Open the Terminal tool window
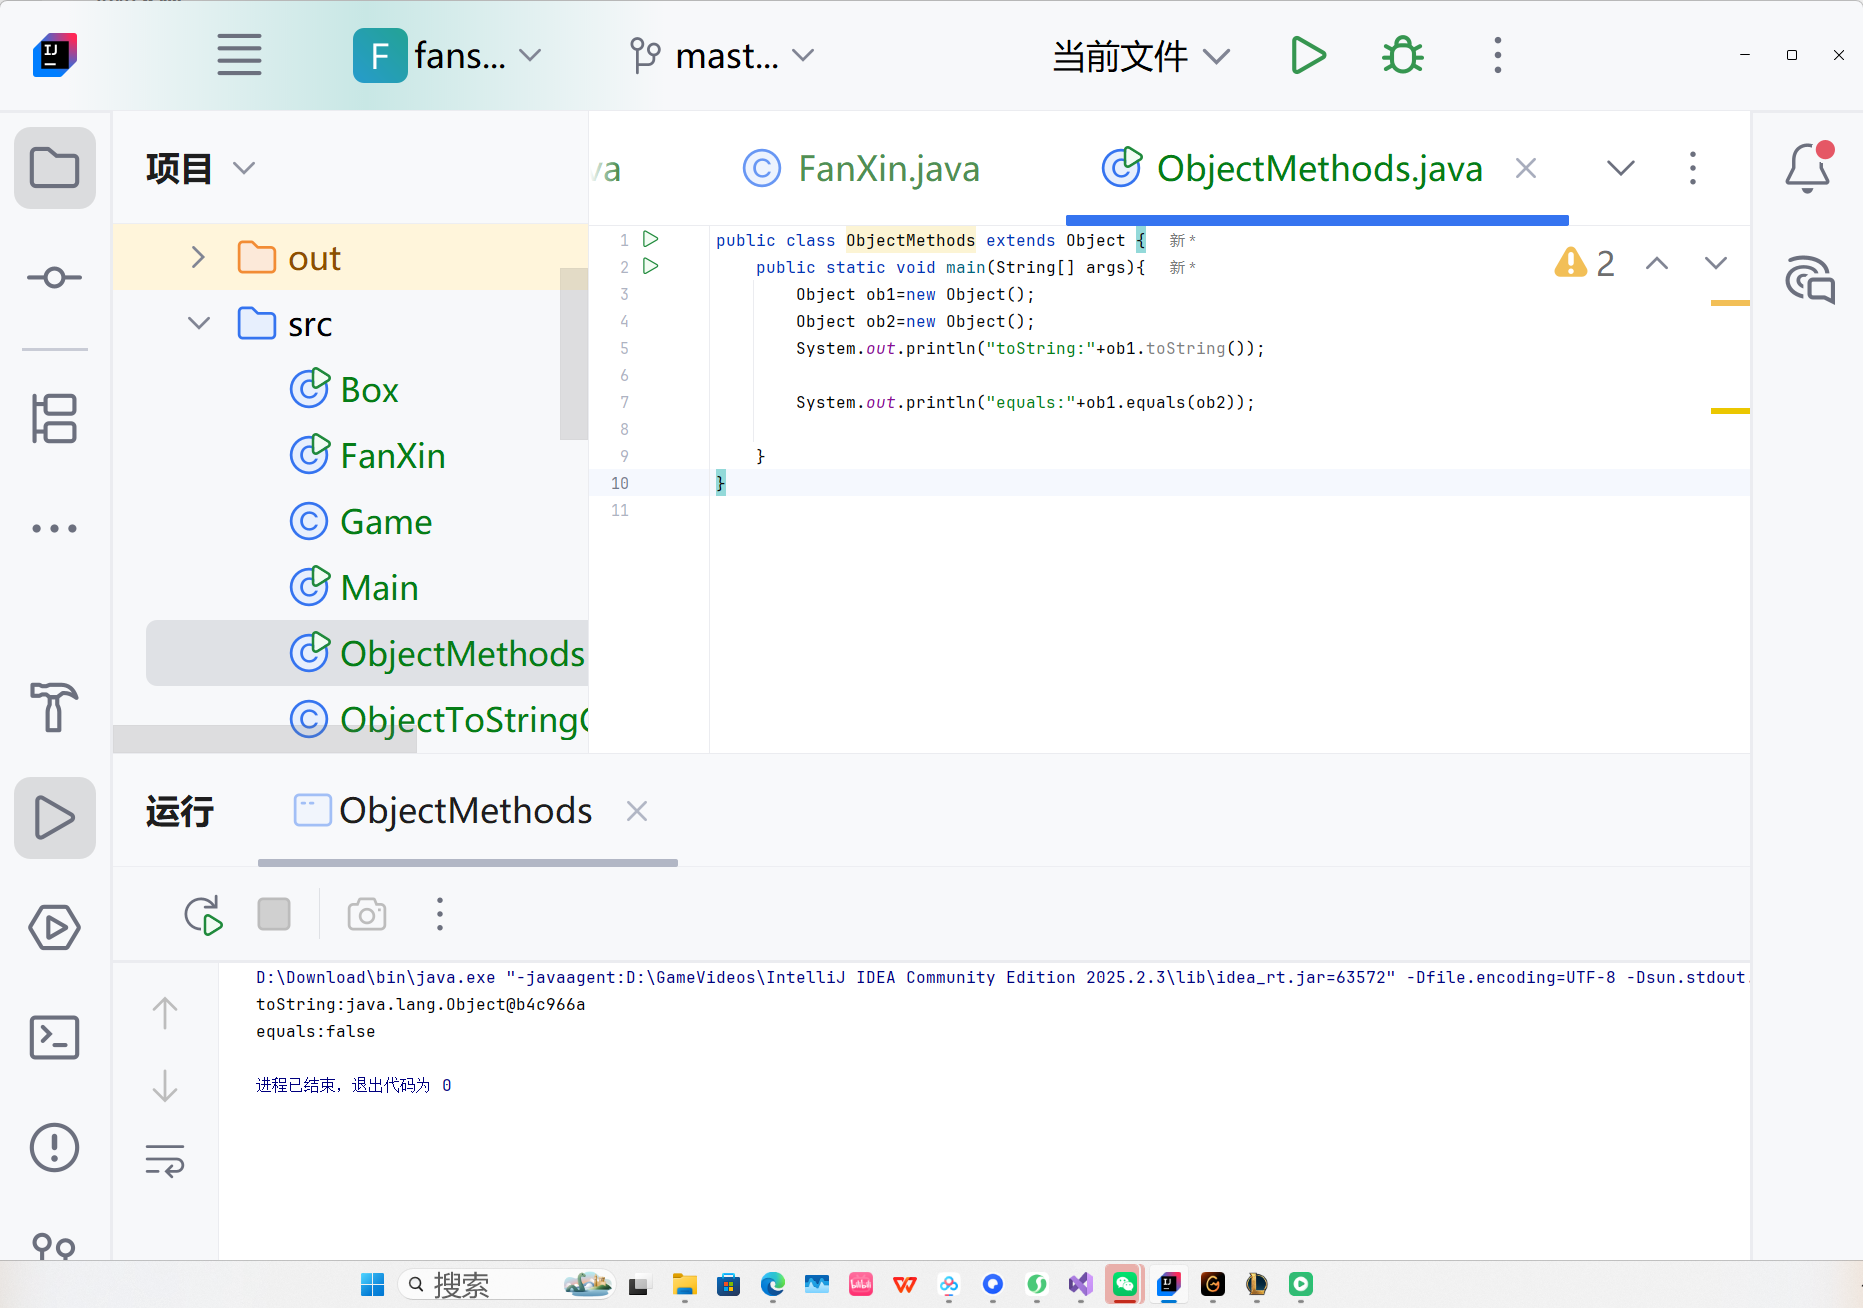 55,1037
